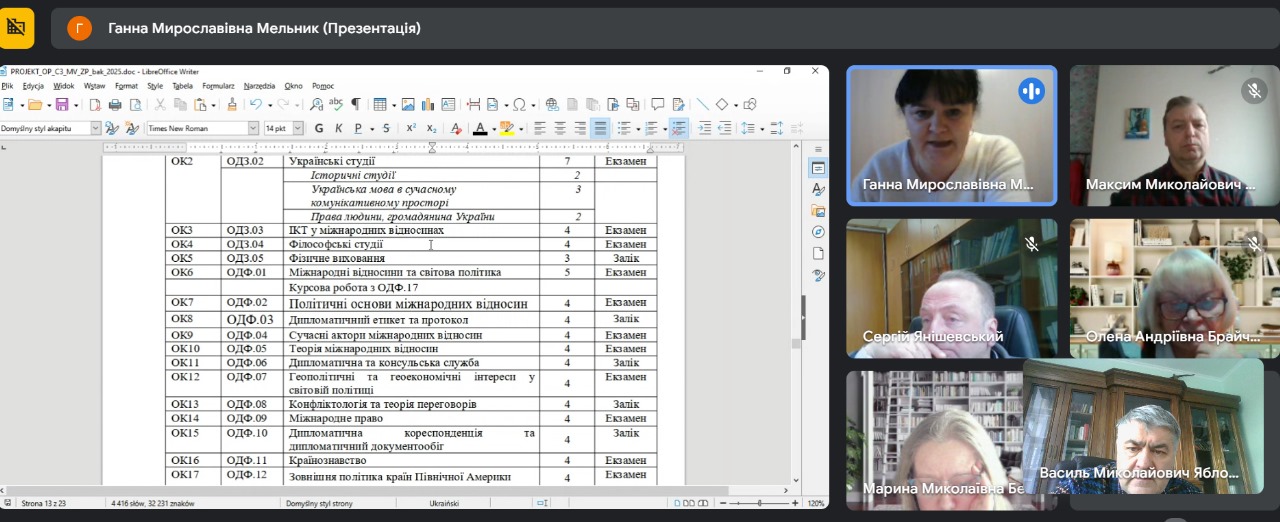
Task: Toggle formatting marks pilcrow button
Action: (354, 105)
